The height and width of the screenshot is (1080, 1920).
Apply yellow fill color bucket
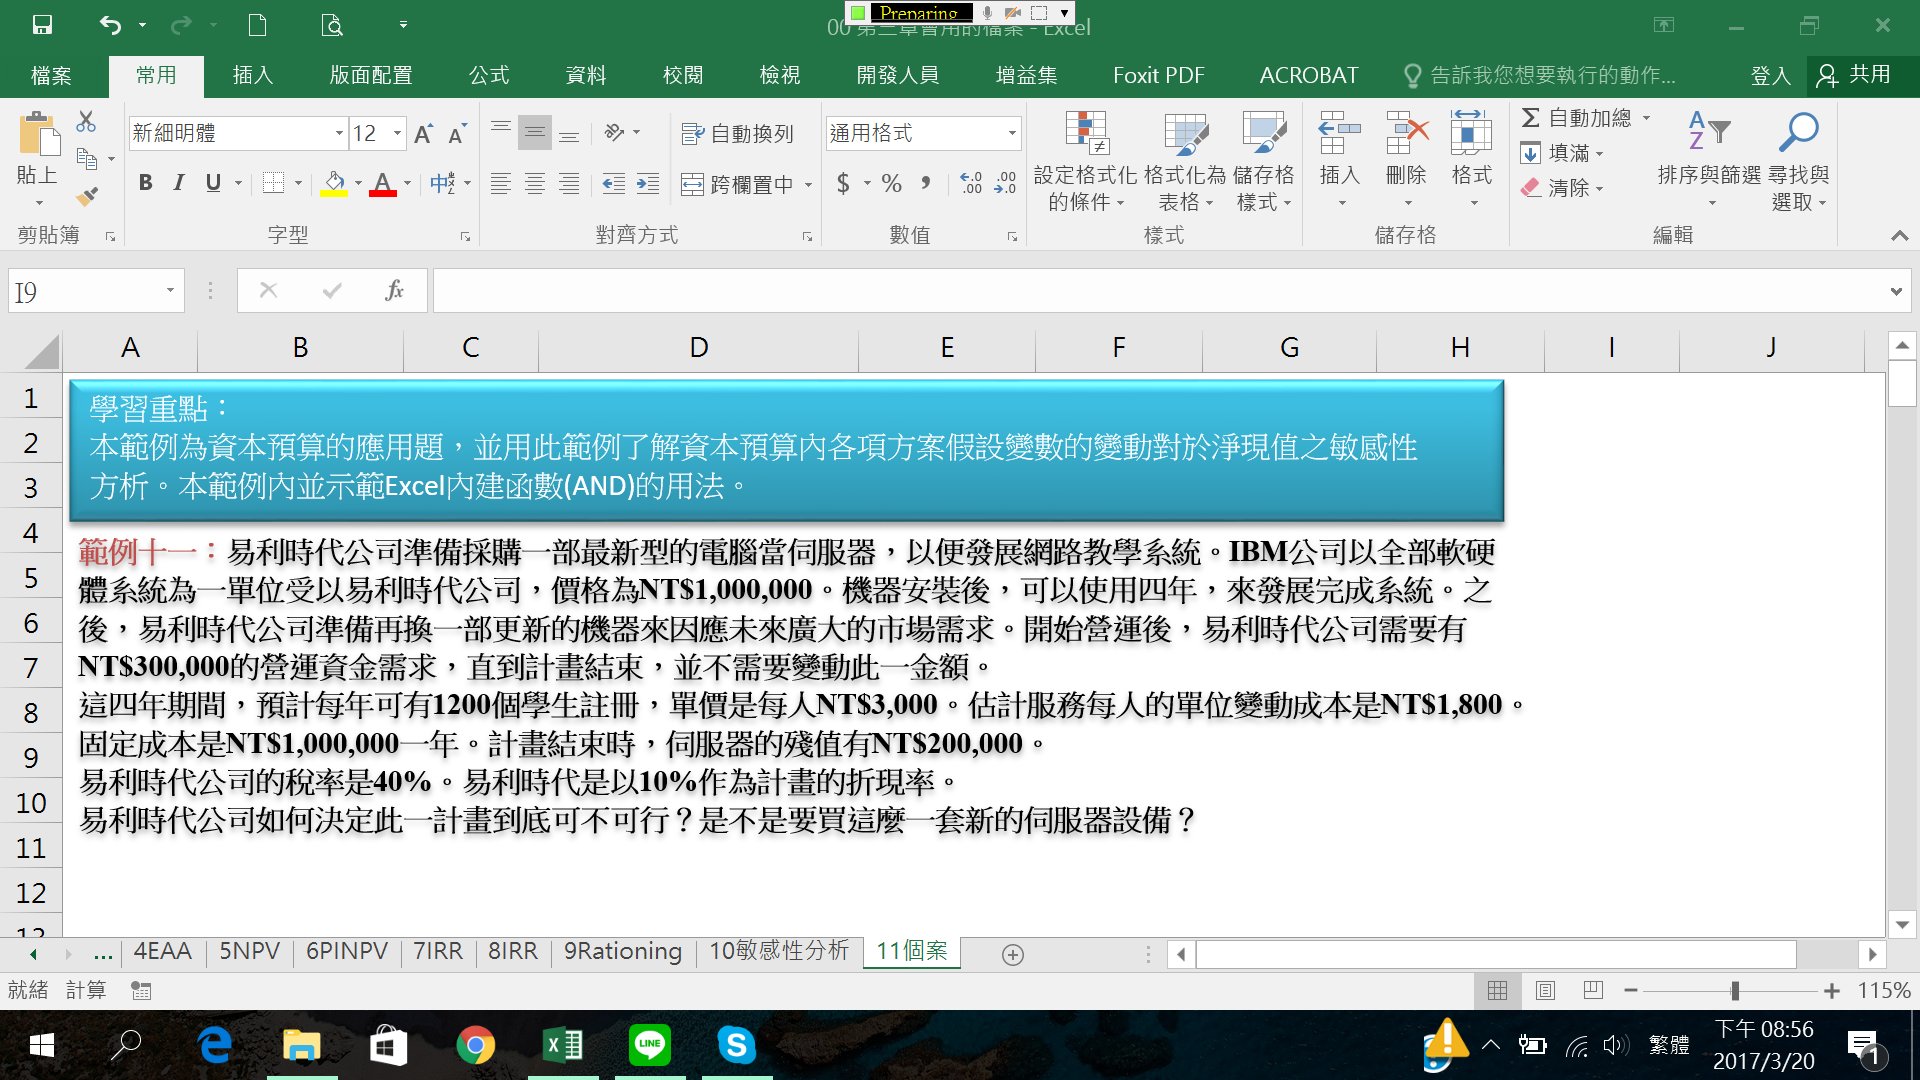(334, 183)
